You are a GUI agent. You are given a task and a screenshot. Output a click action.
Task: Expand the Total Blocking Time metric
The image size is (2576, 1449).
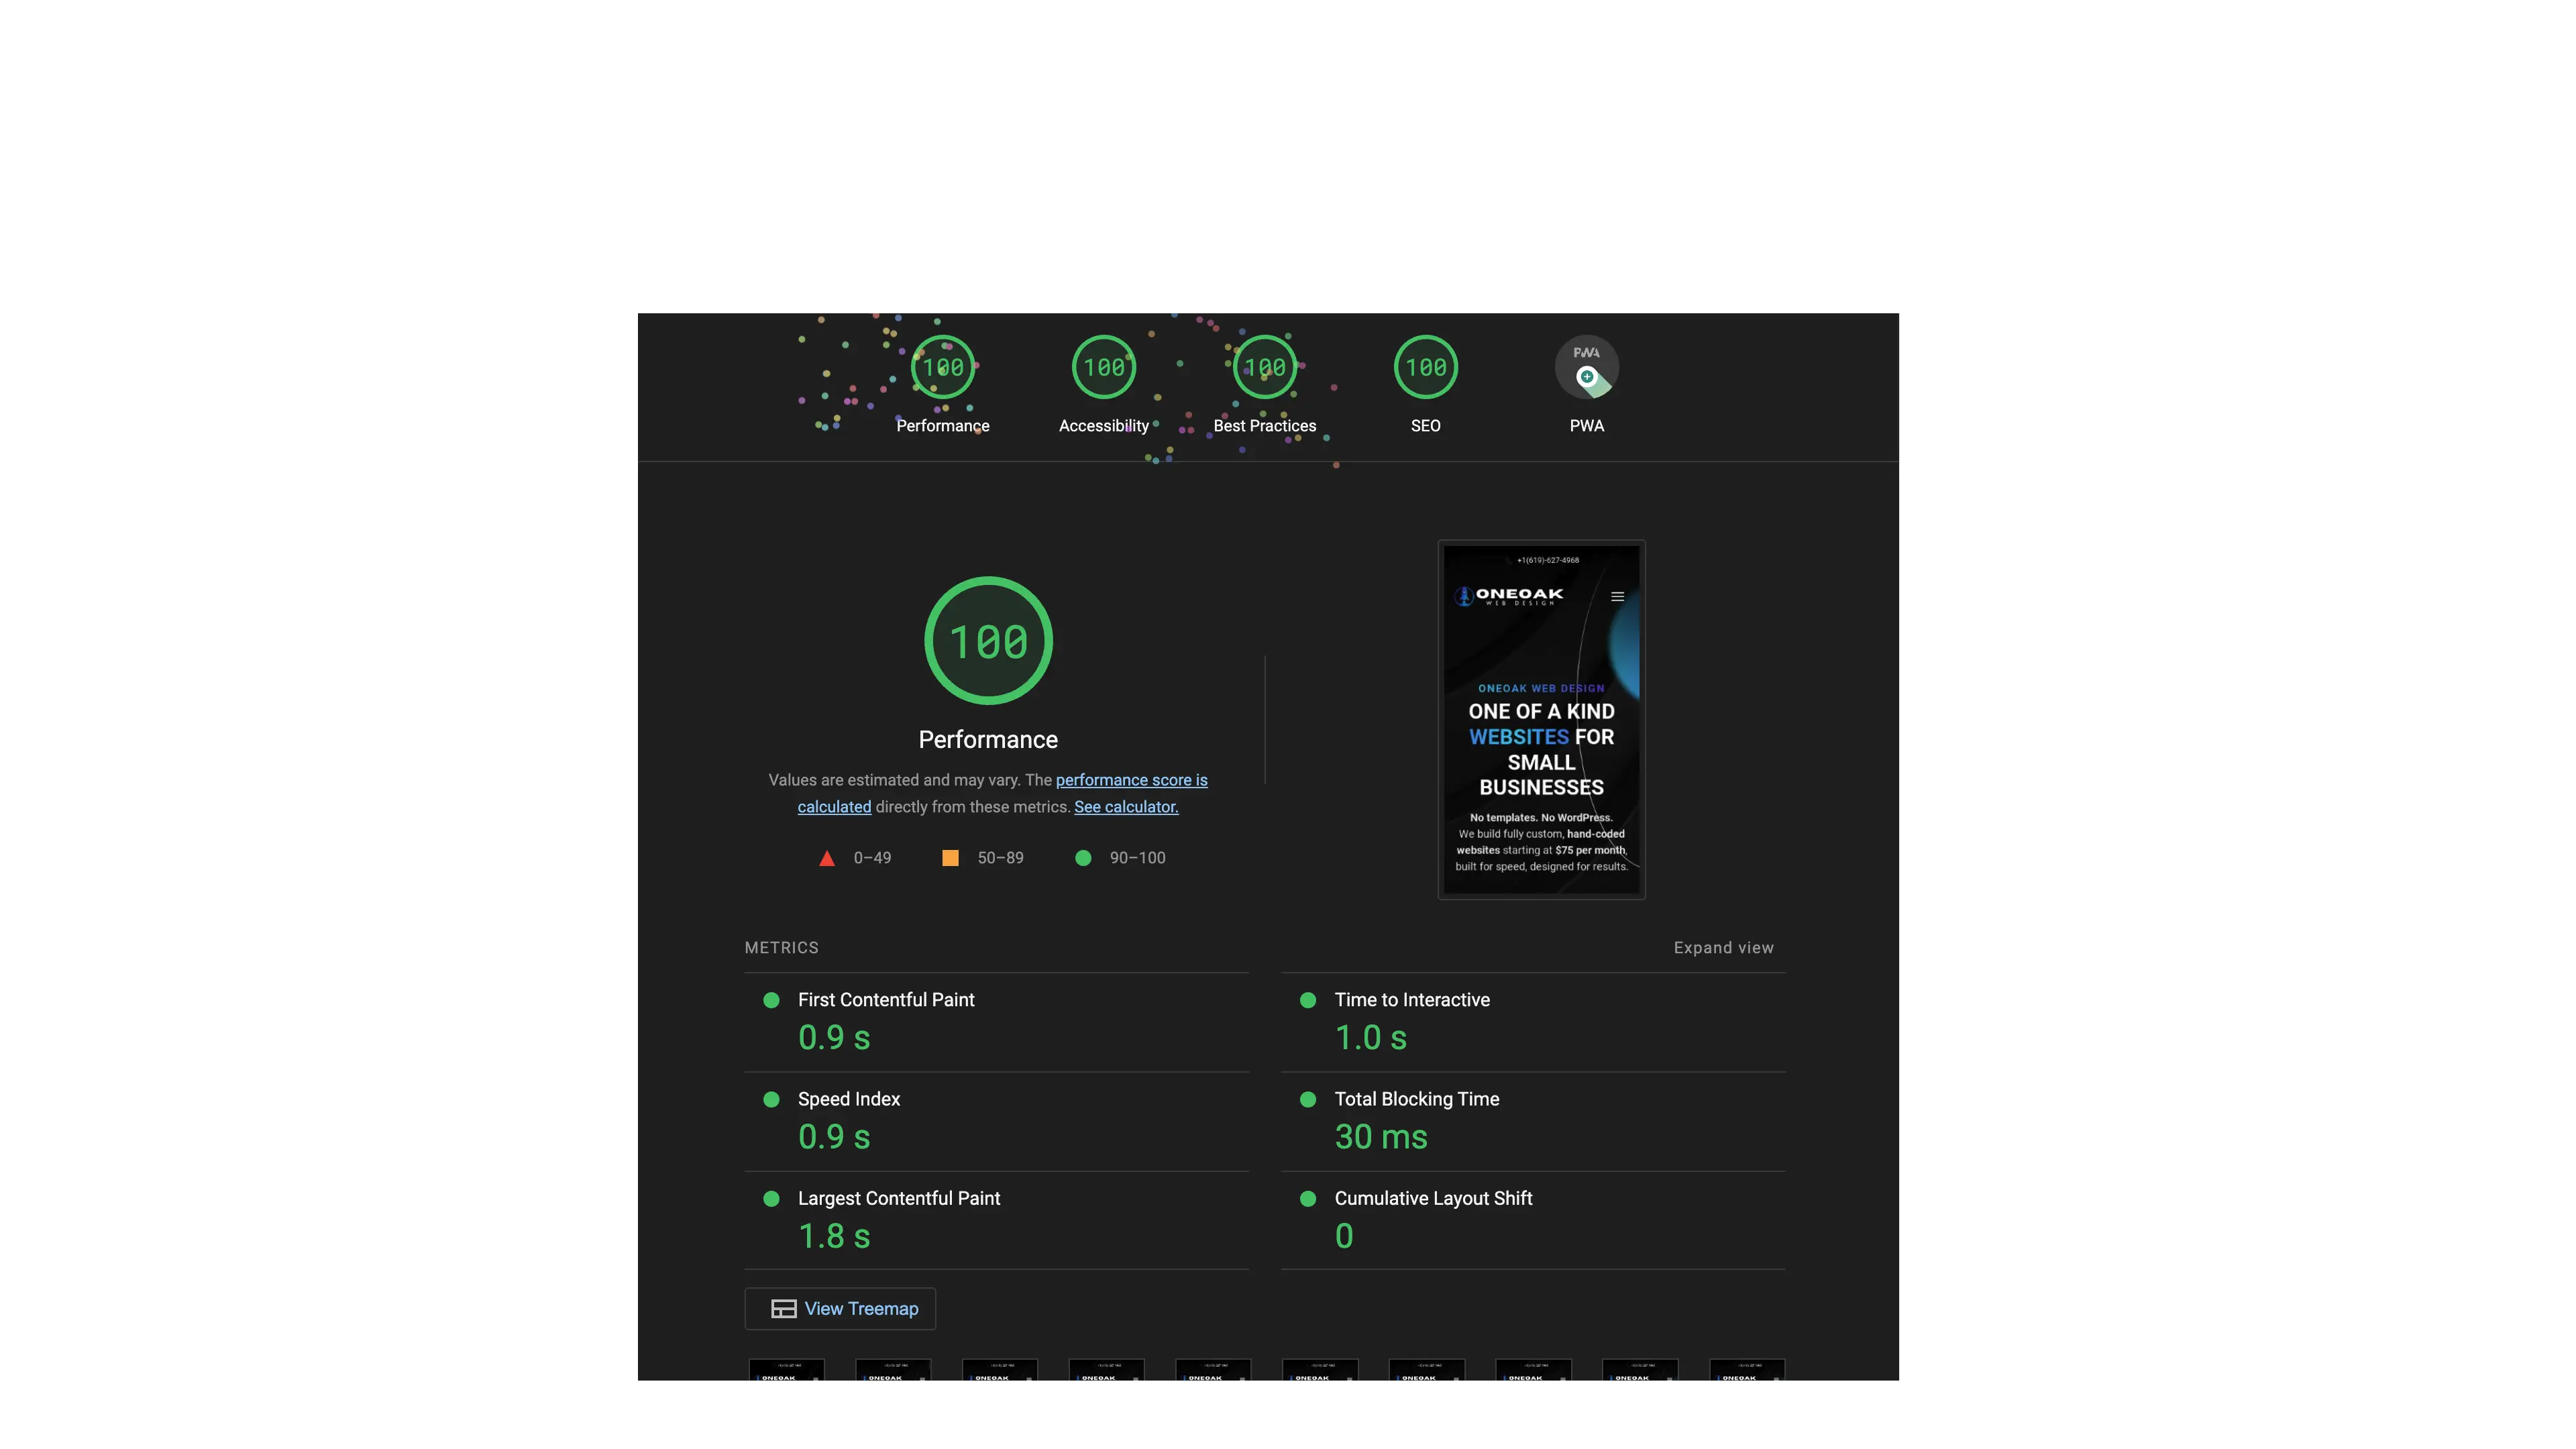pyautogui.click(x=1416, y=1099)
